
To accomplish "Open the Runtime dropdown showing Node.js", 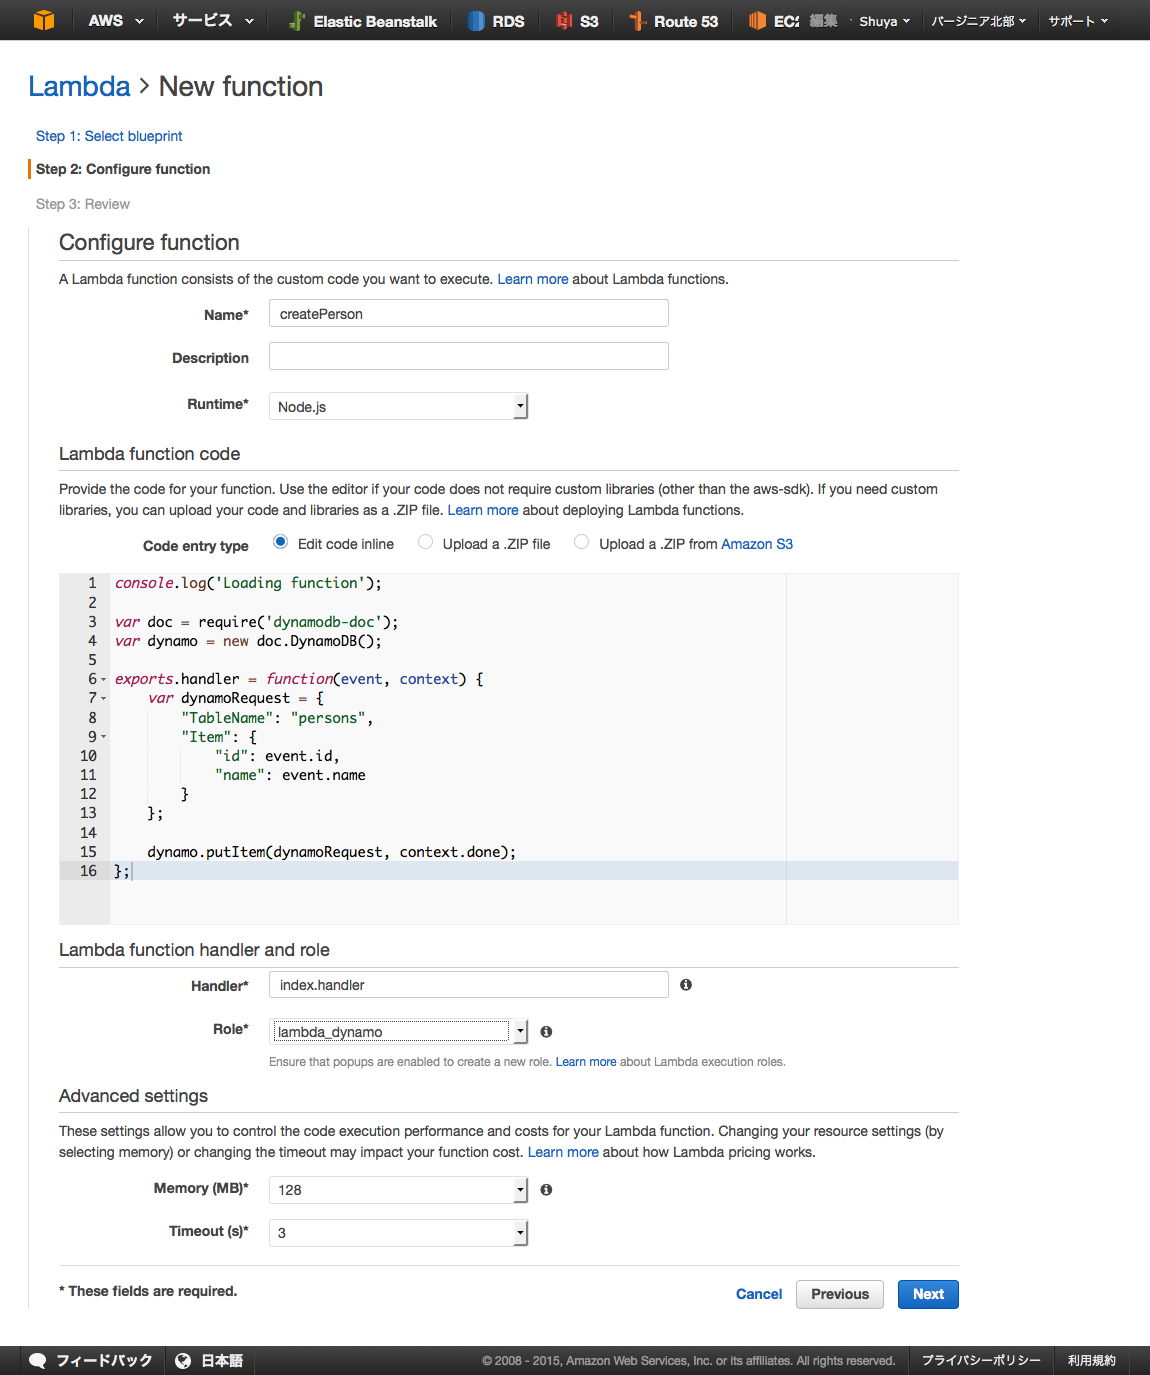I will click(398, 406).
